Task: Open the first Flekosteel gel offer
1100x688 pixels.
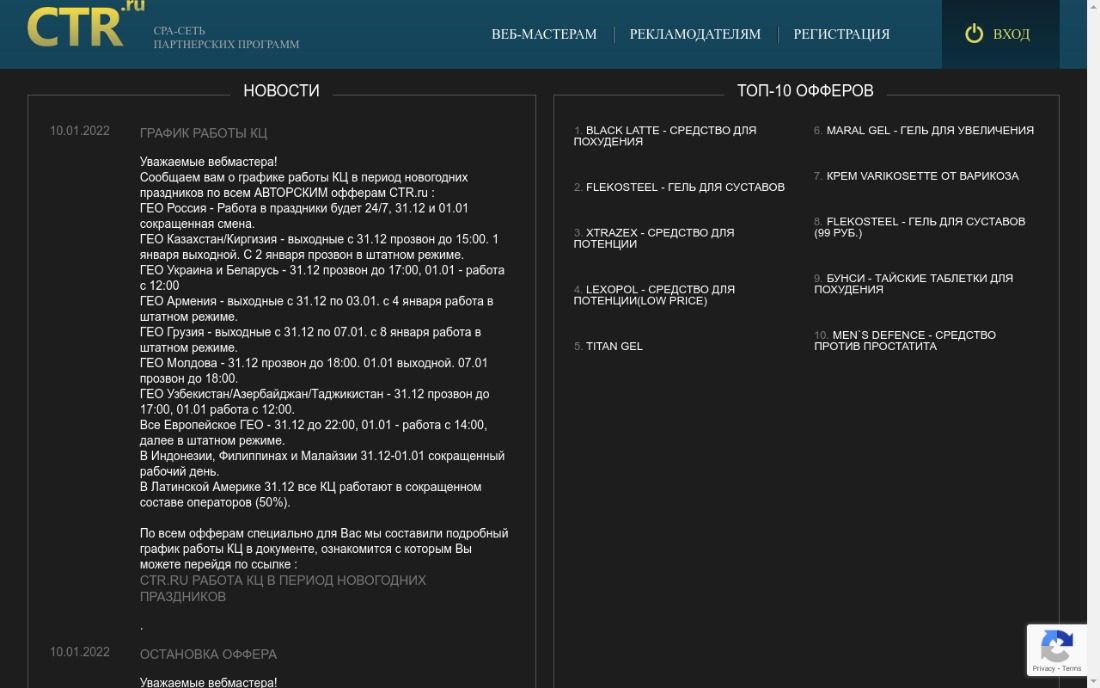Action: [x=685, y=187]
